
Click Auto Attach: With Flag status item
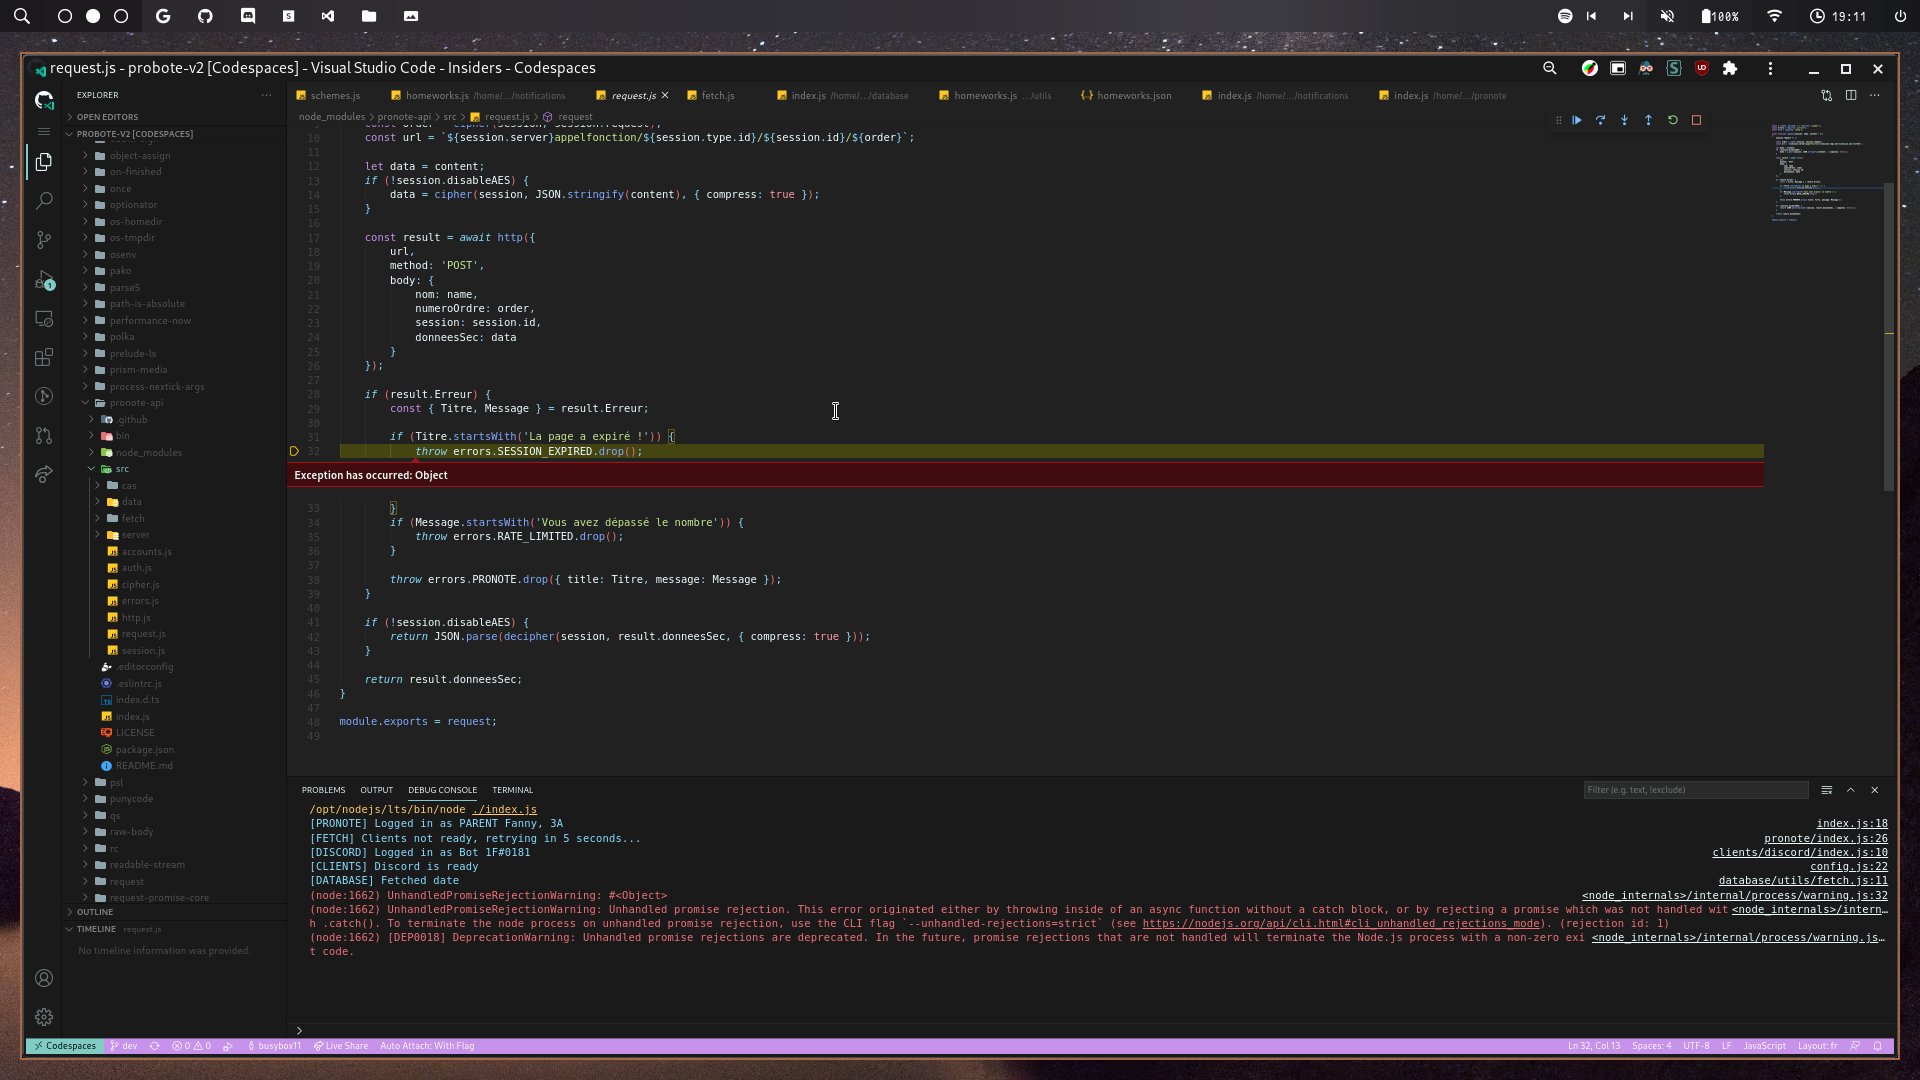[428, 1045]
